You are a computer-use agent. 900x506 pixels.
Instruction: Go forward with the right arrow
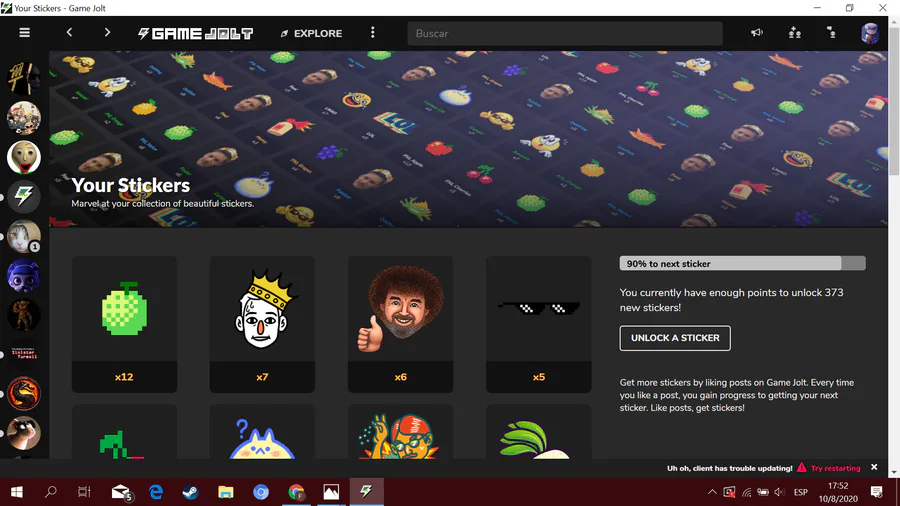point(107,33)
